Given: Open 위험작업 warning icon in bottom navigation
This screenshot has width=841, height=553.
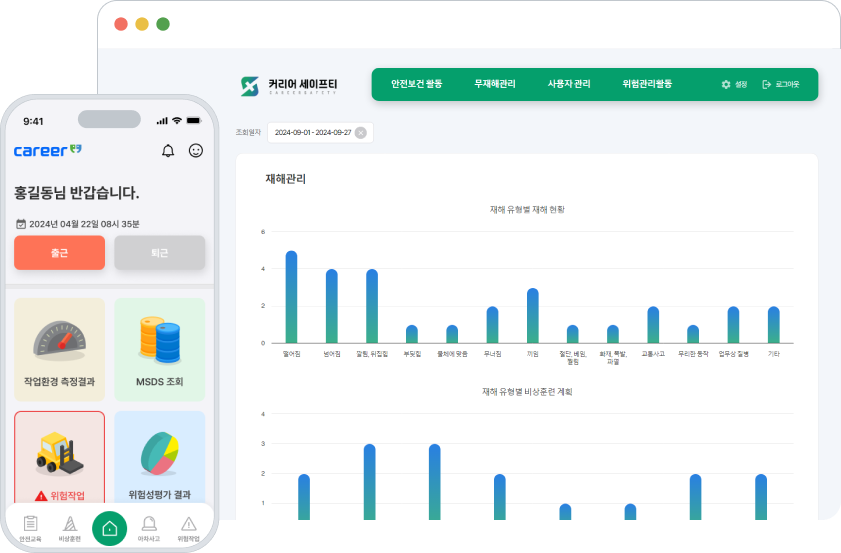Looking at the screenshot, I should 188,527.
